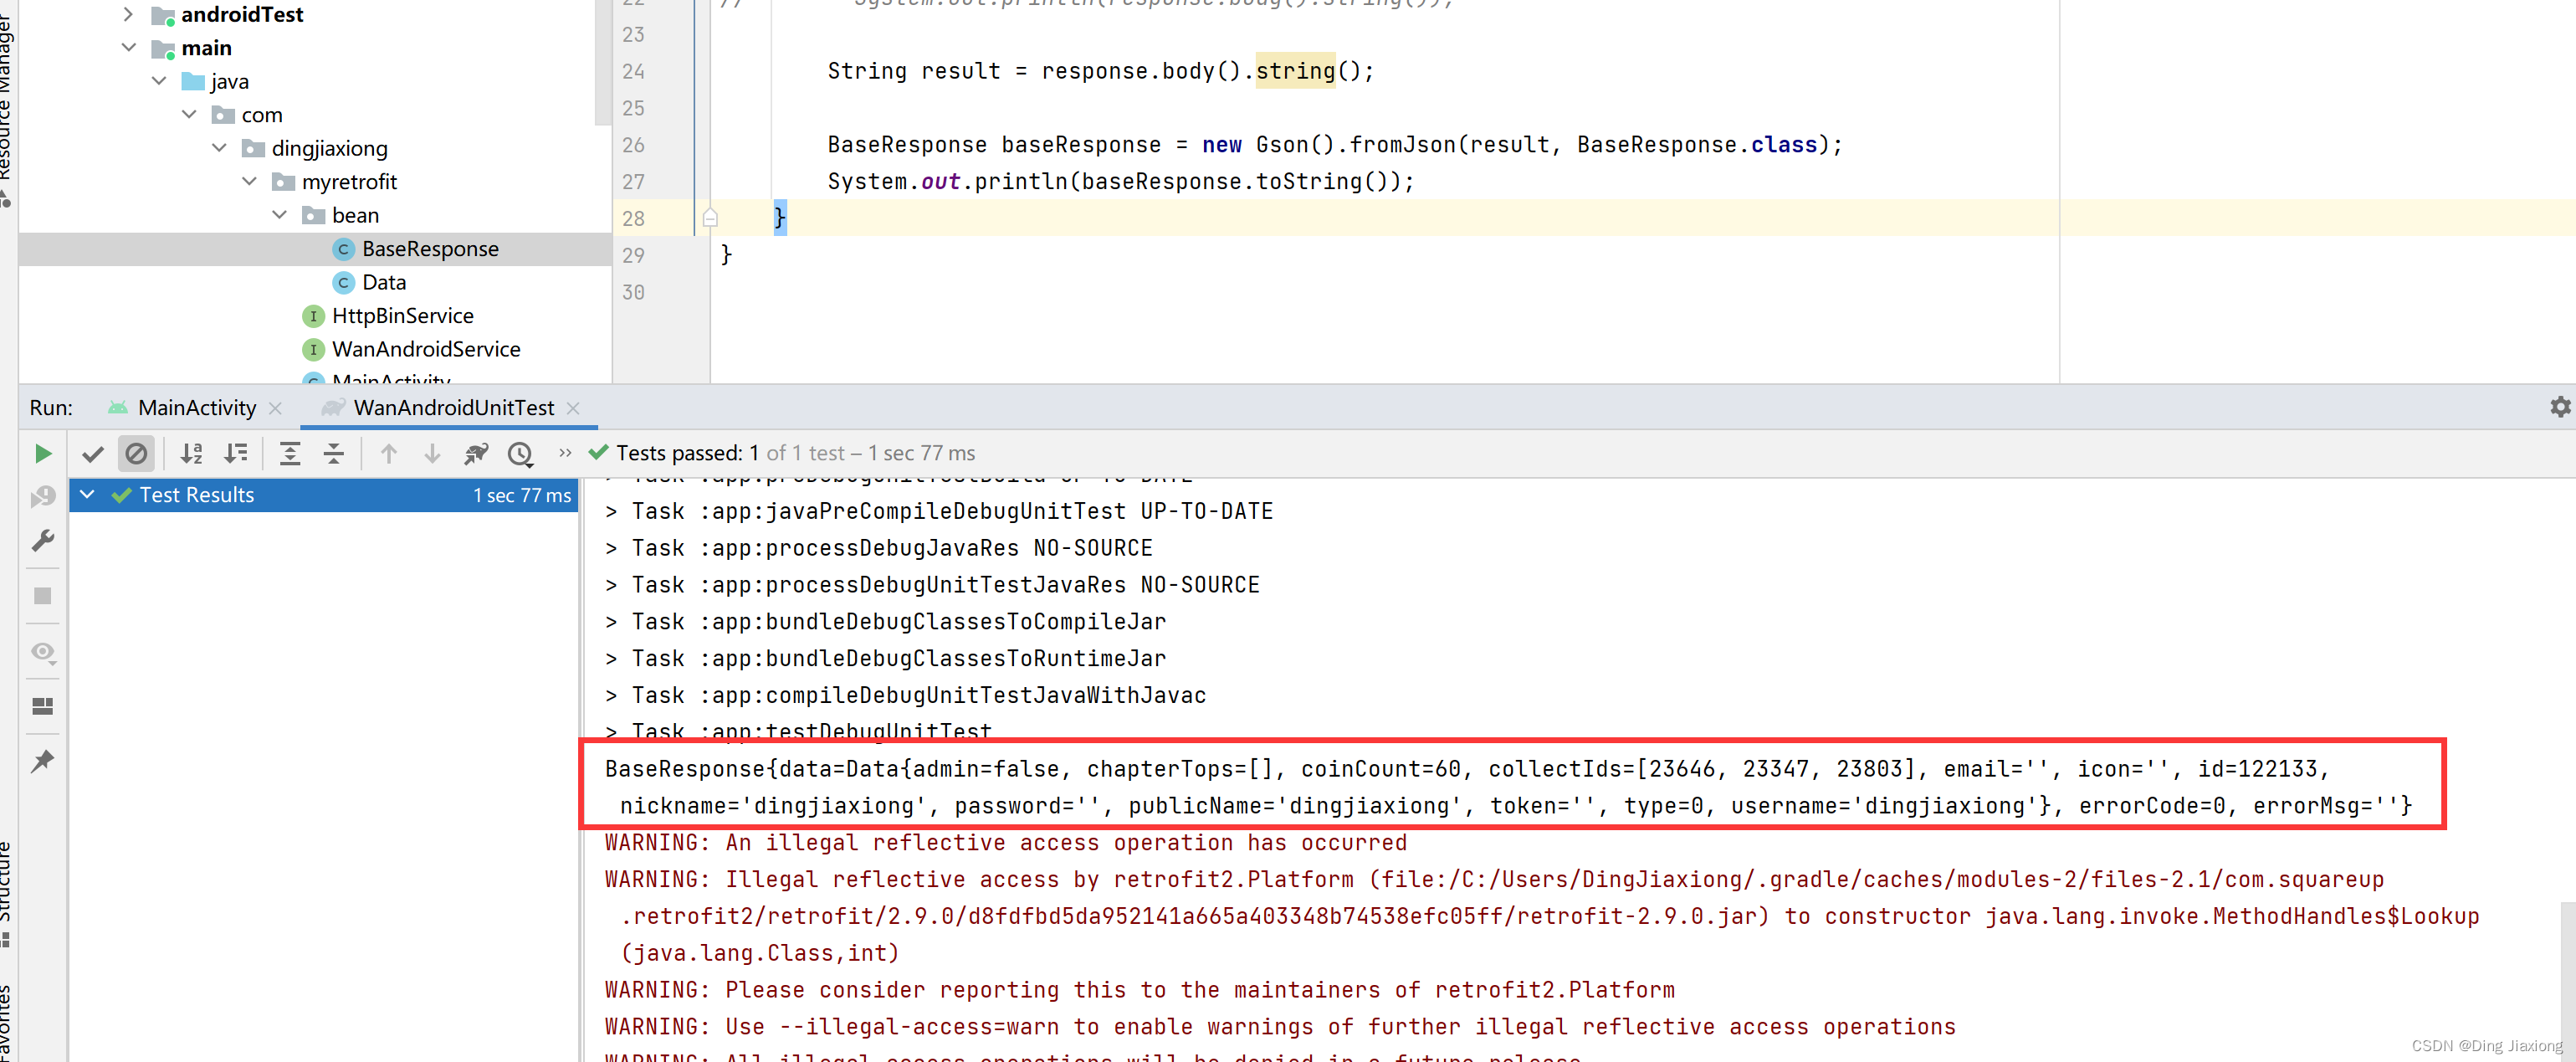Rerun the test with green play button
The image size is (2576, 1062).
click(43, 454)
